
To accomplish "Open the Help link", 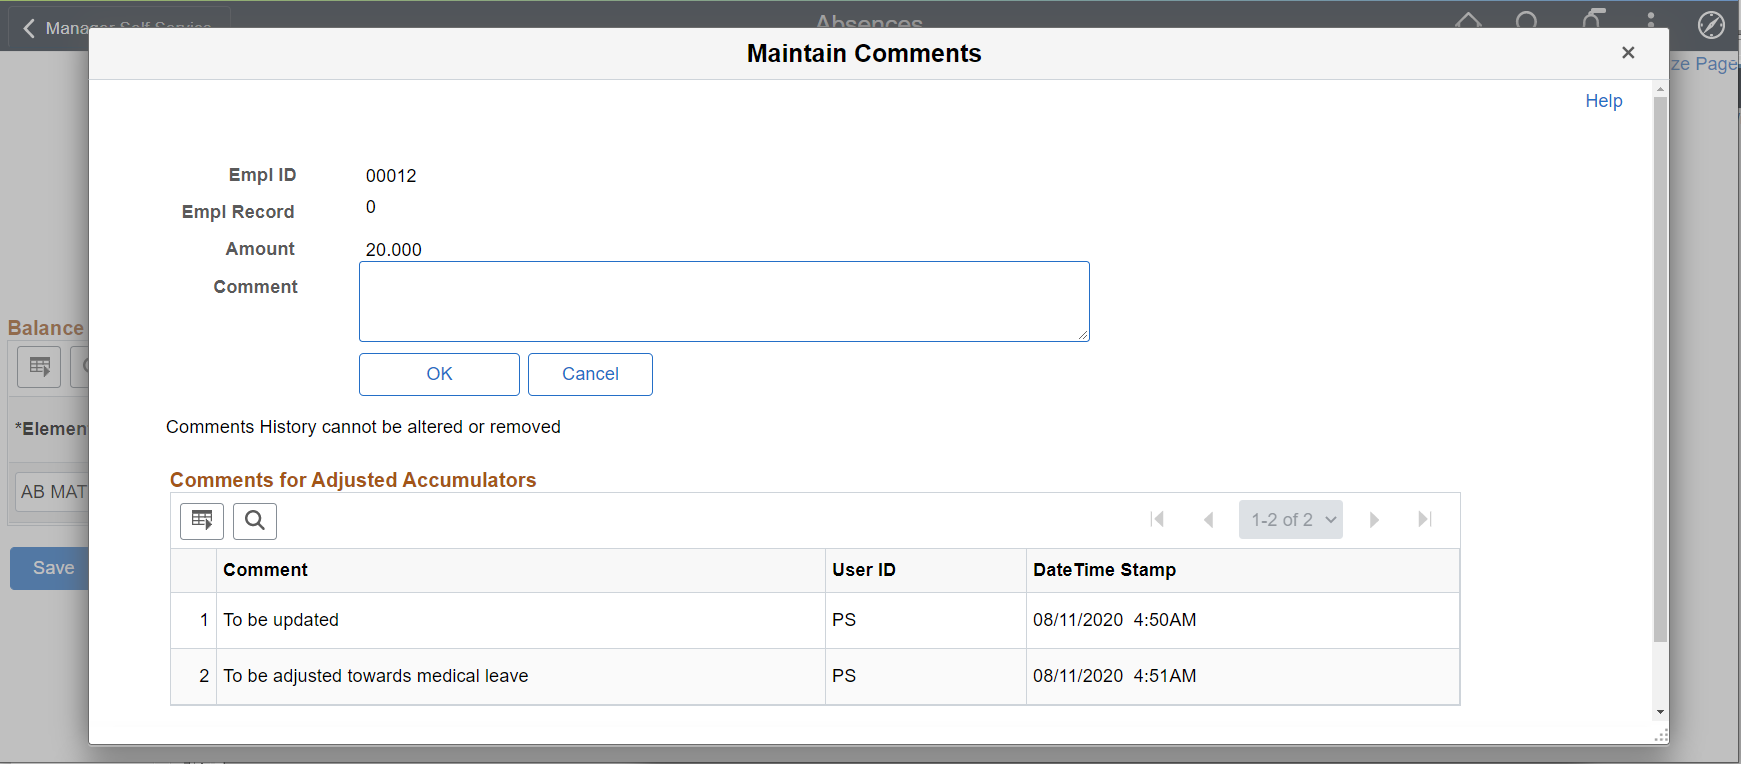I will pyautogui.click(x=1603, y=101).
